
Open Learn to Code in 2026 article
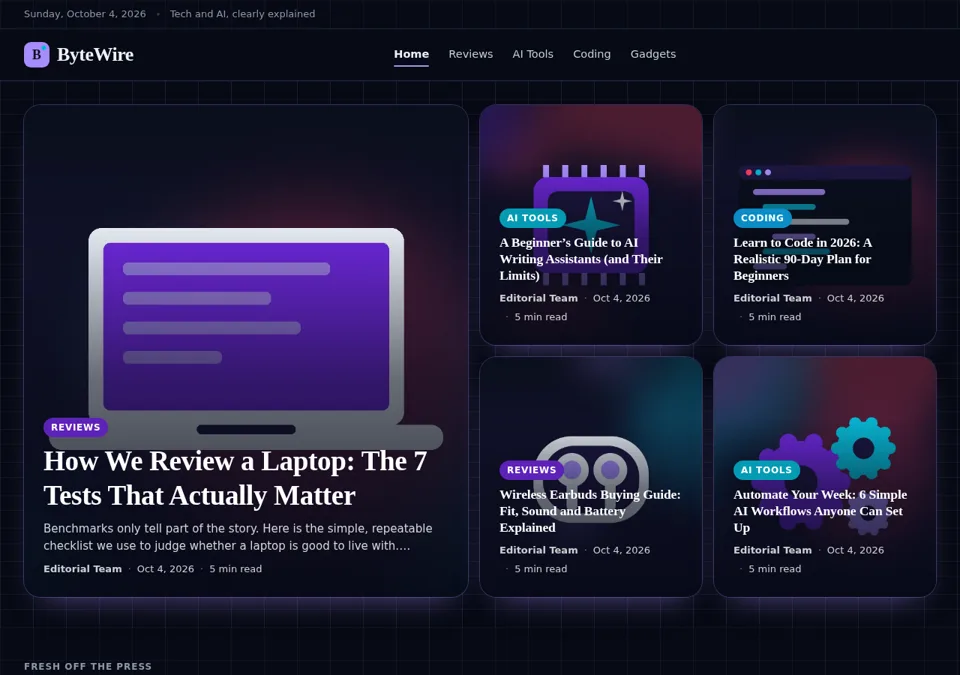803,259
